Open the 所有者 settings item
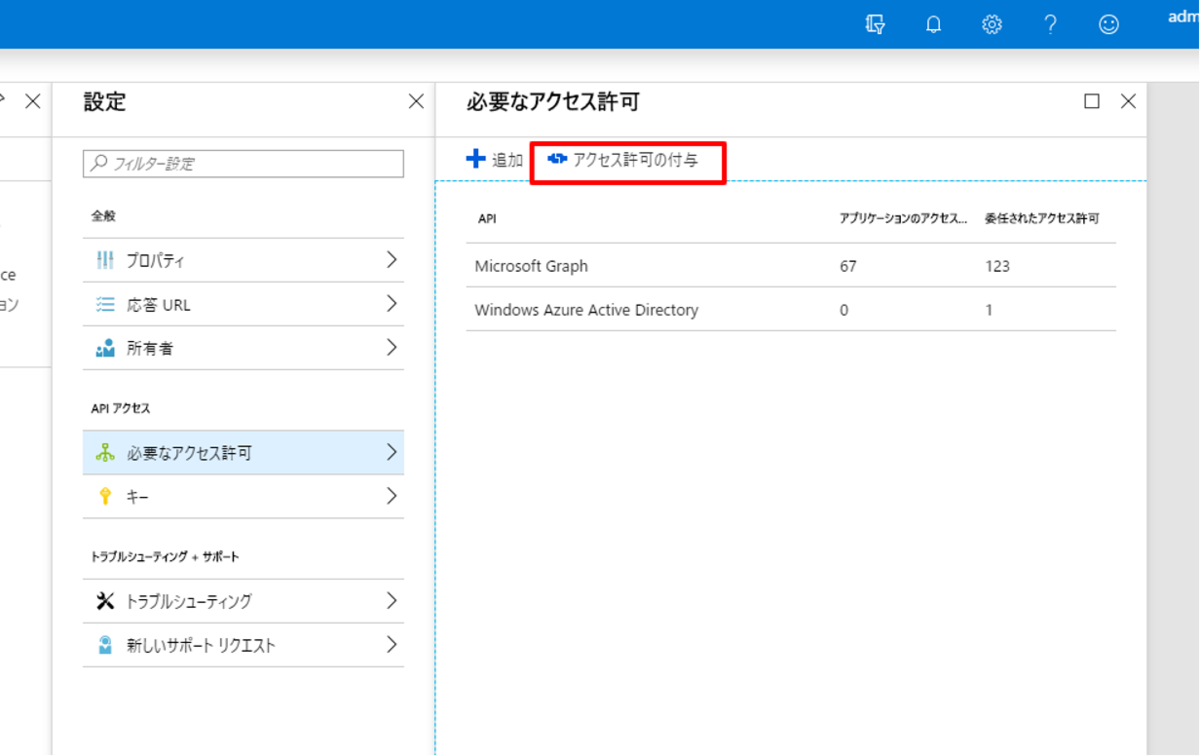Viewport: 1200px width, 756px height. point(243,348)
